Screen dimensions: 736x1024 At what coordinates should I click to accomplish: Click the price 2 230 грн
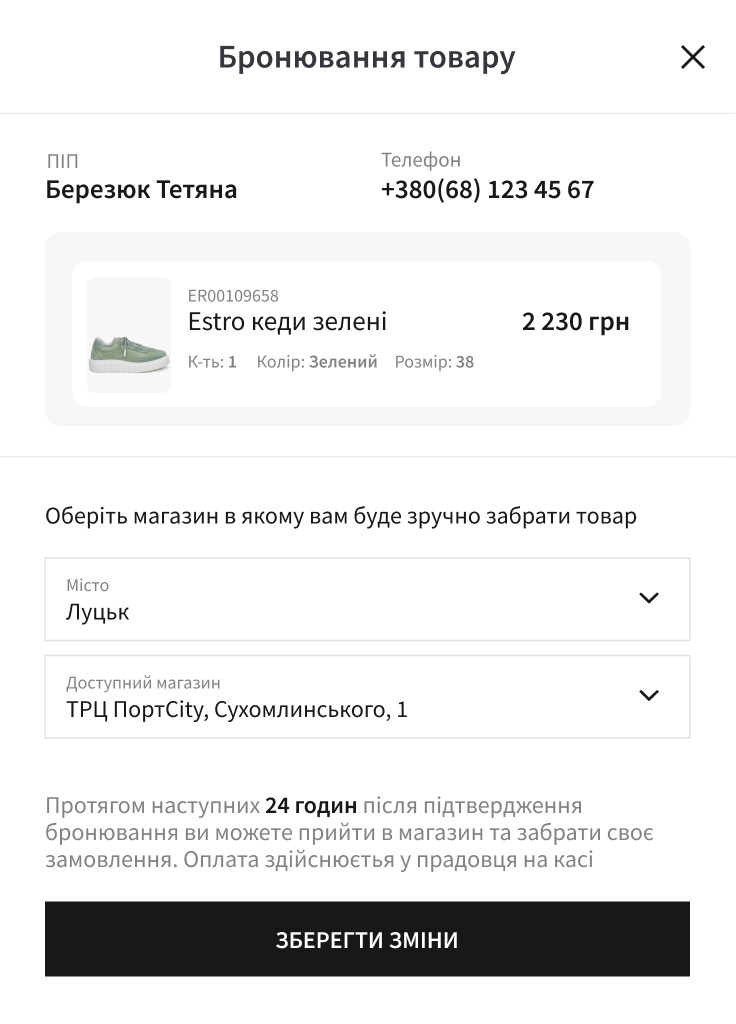(575, 322)
